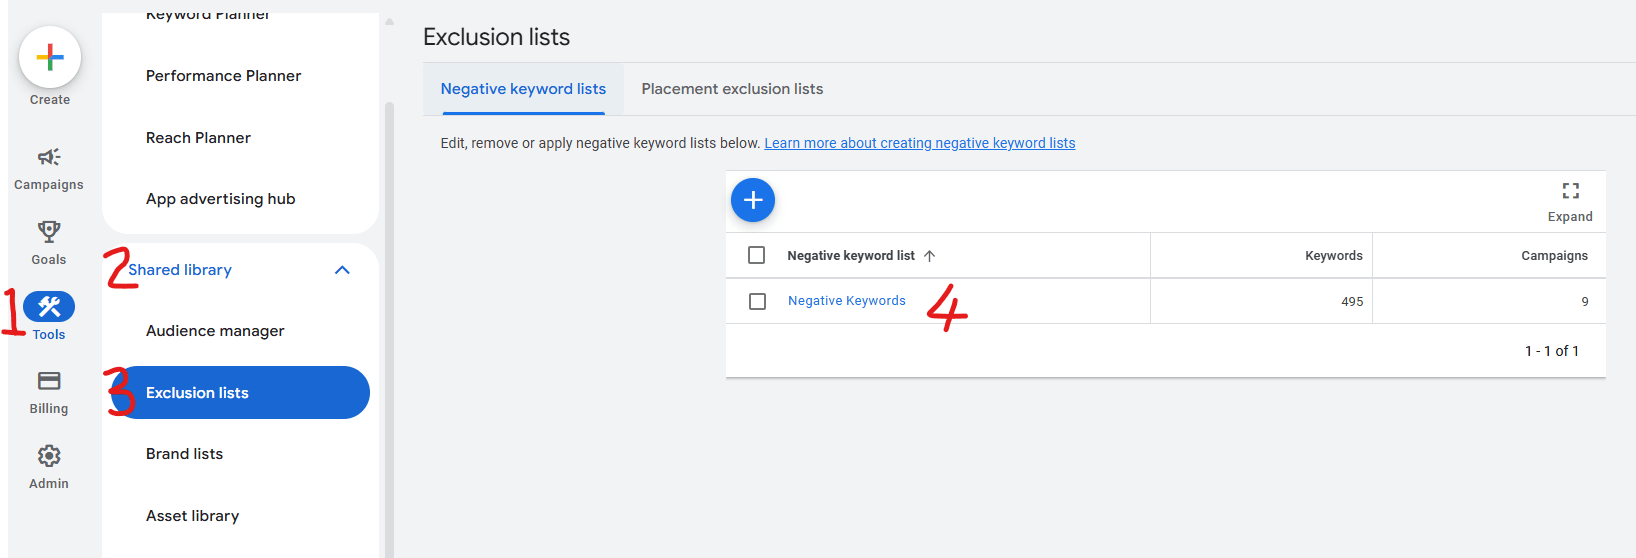Sort by Negative keyword list arrow
The width and height of the screenshot is (1636, 558).
click(930, 256)
